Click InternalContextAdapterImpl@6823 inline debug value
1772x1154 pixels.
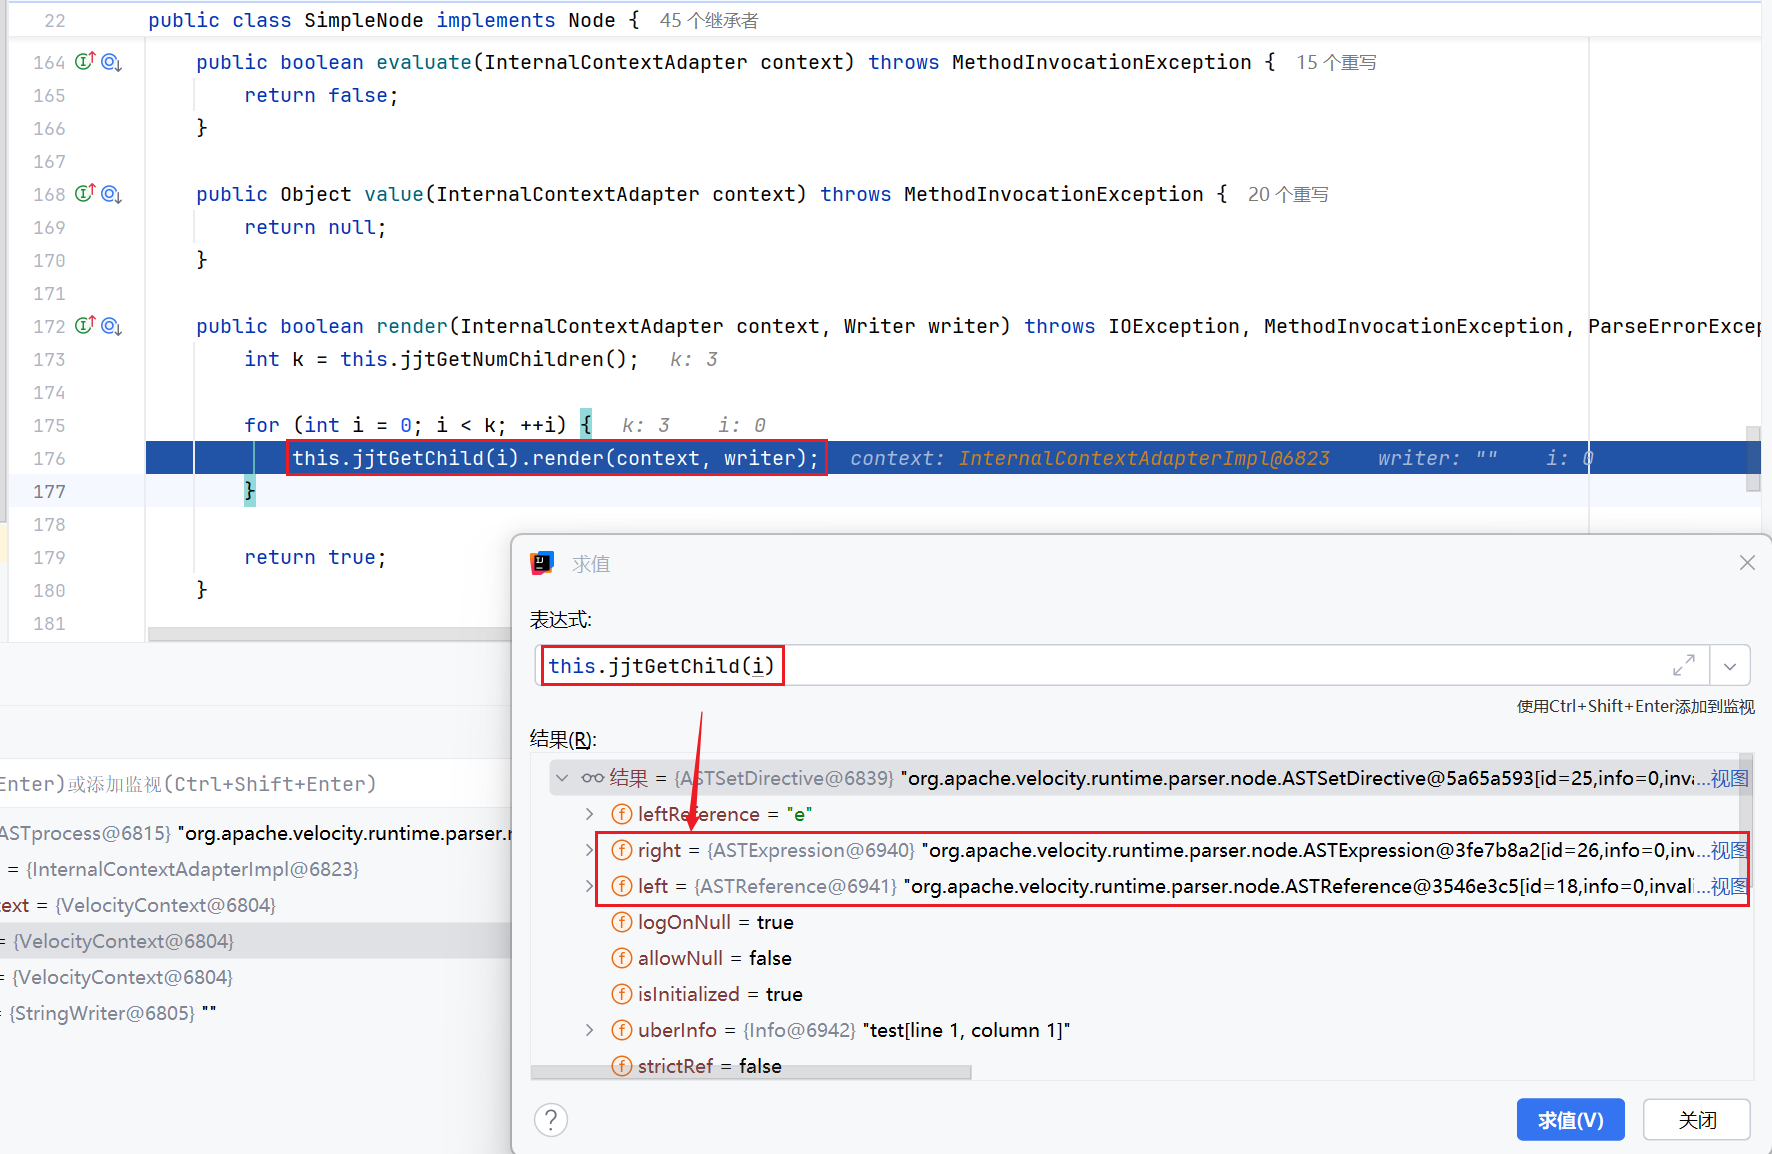(x=1144, y=458)
